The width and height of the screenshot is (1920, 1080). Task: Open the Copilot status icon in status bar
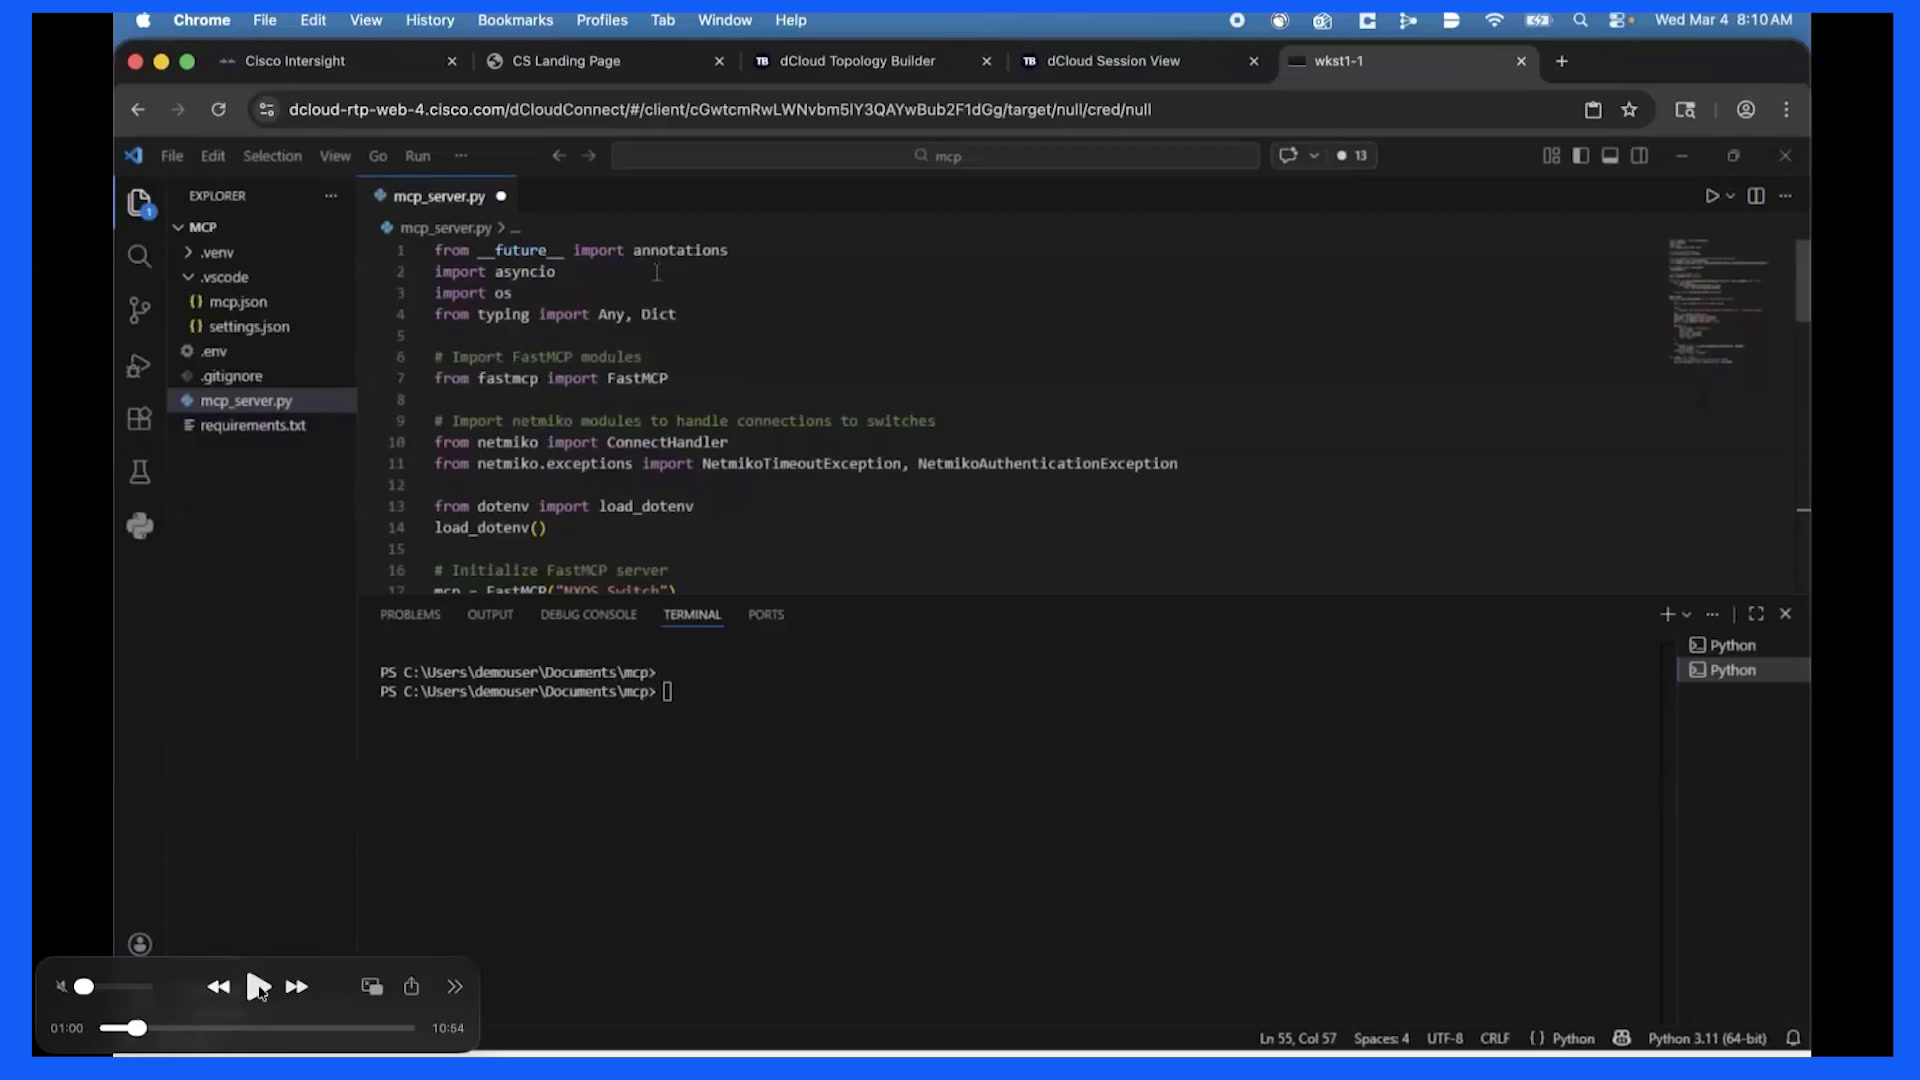(x=1622, y=1039)
